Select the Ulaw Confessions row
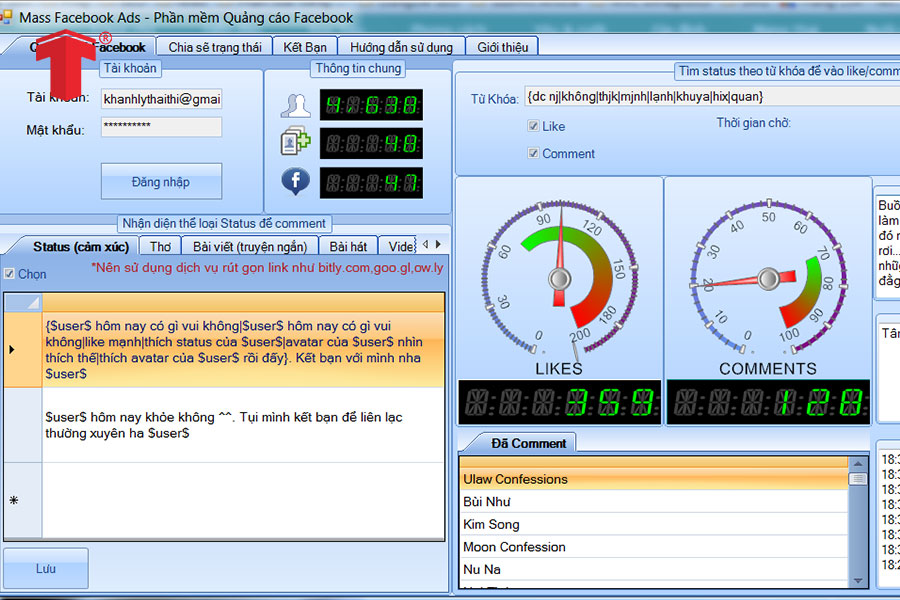 pyautogui.click(x=654, y=479)
